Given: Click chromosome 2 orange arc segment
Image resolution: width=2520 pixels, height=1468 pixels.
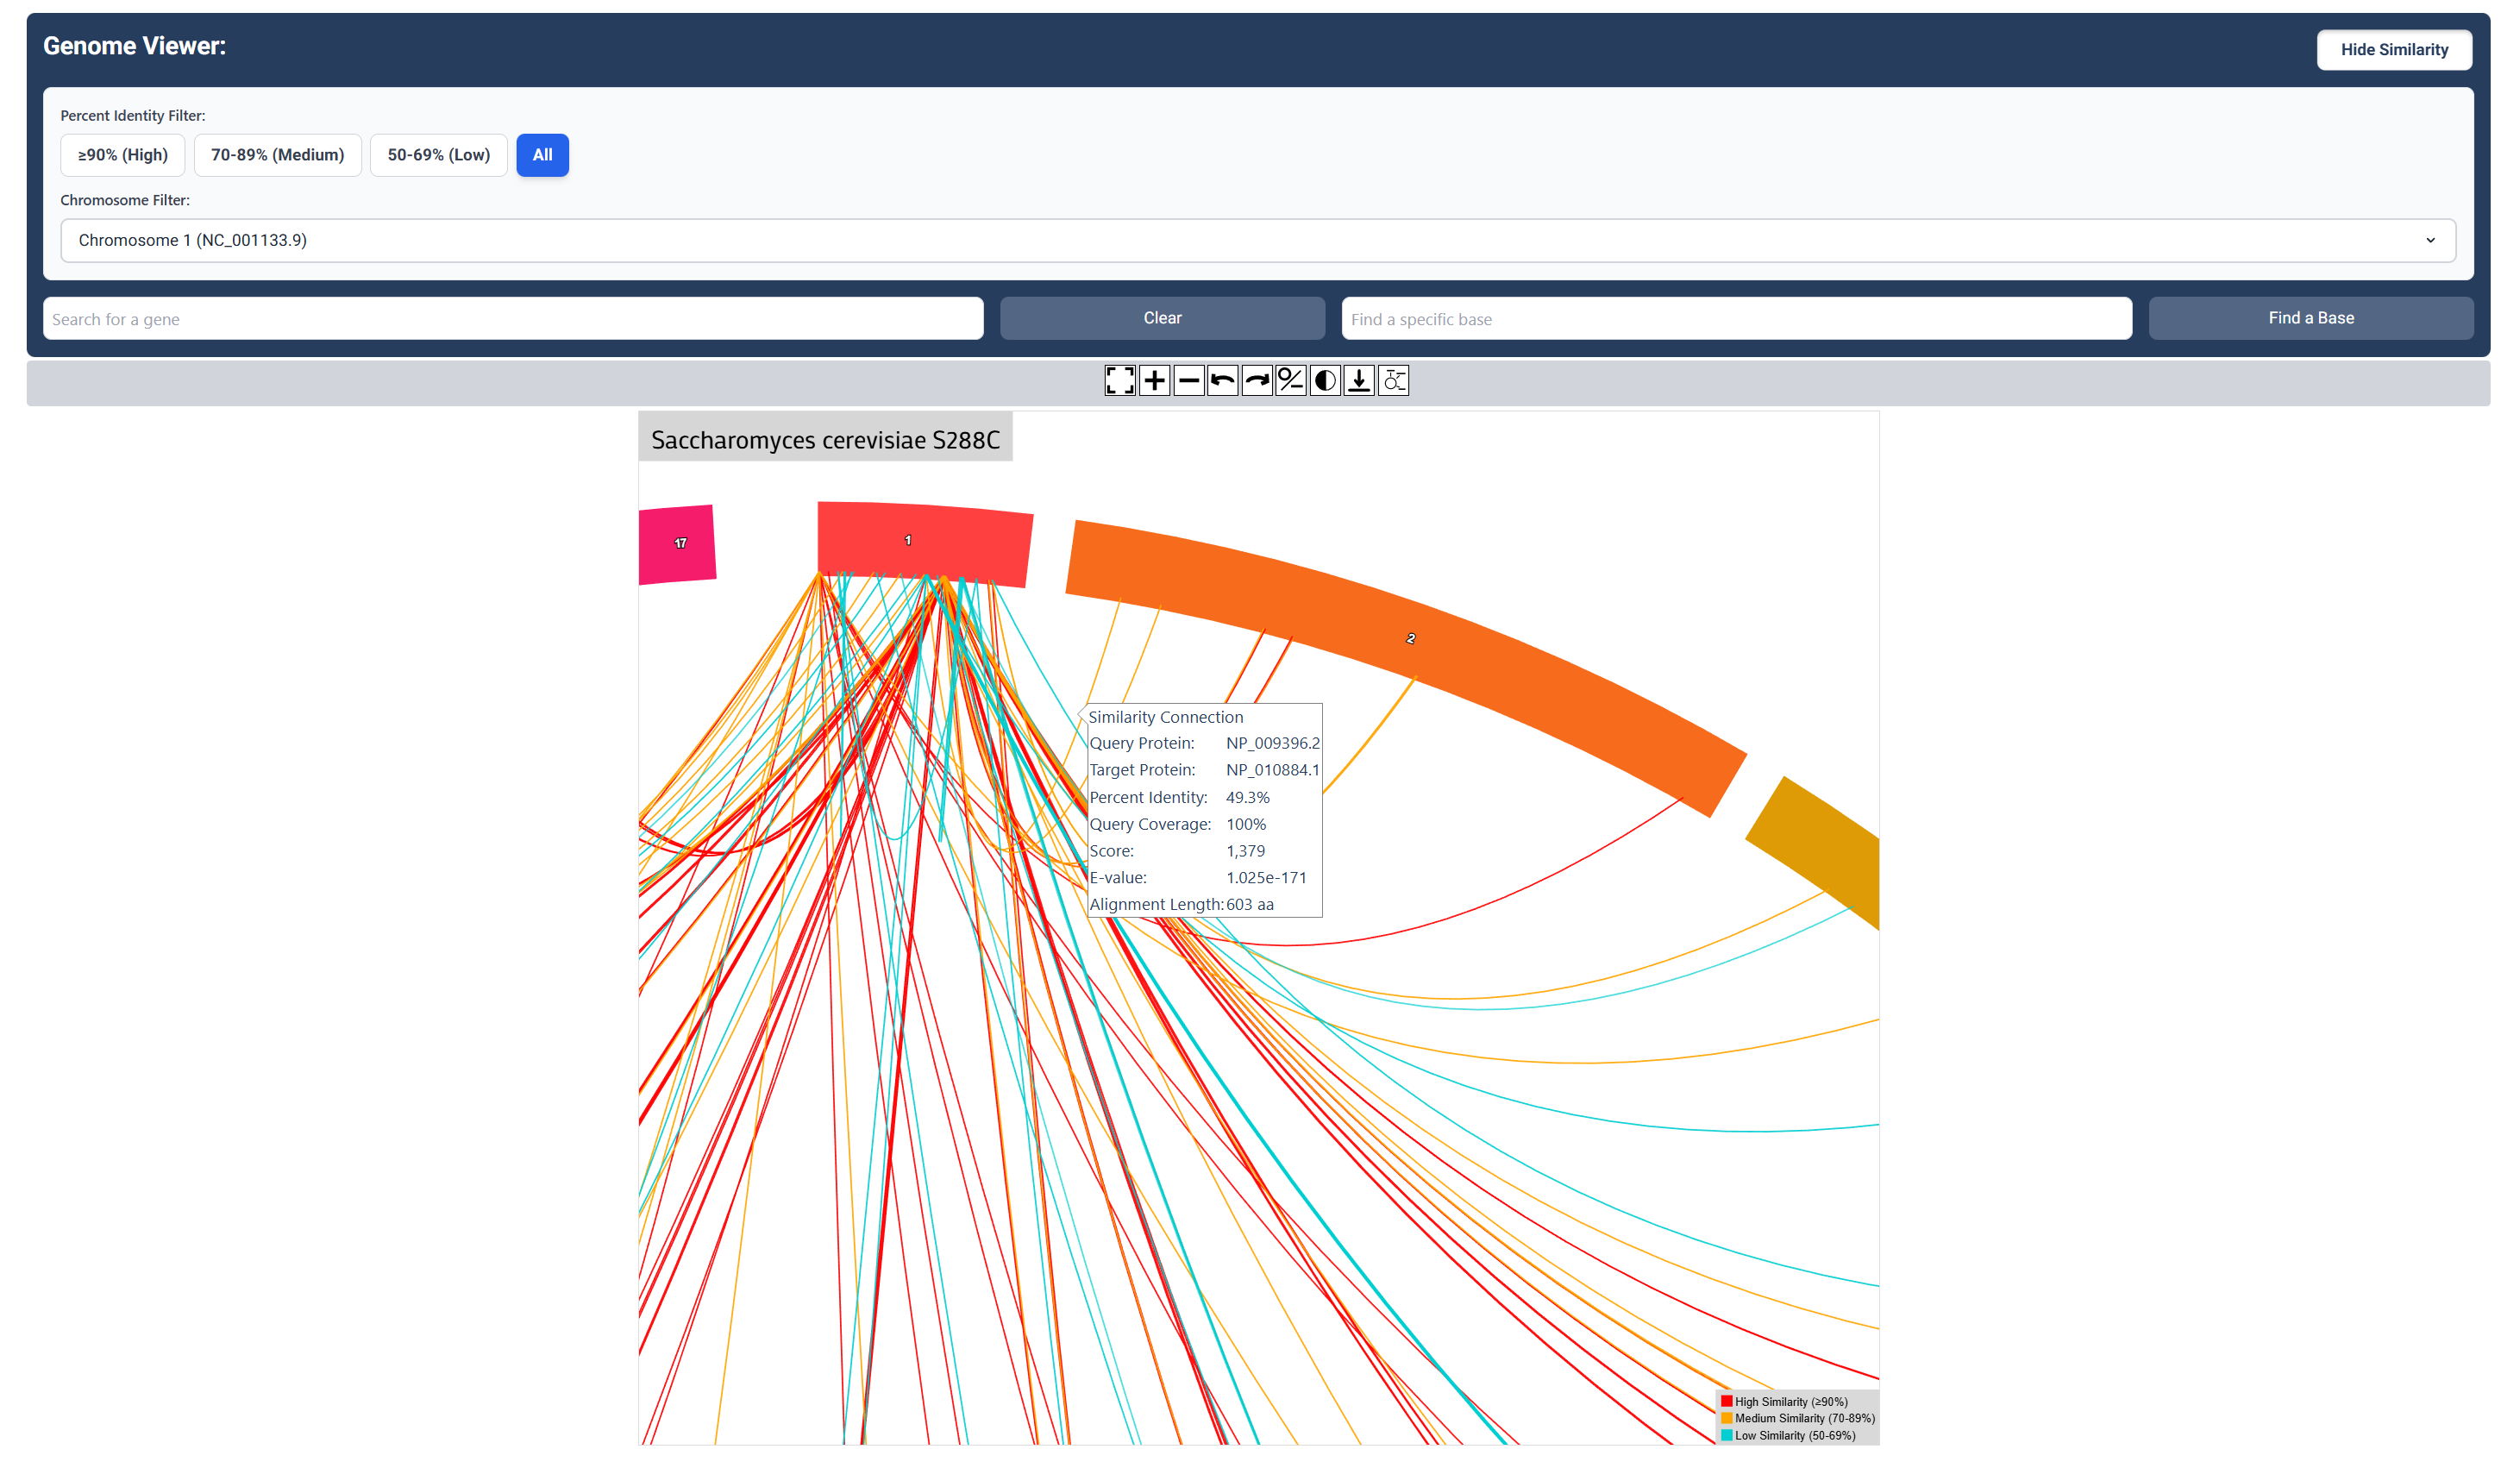Looking at the screenshot, I should tap(1410, 640).
